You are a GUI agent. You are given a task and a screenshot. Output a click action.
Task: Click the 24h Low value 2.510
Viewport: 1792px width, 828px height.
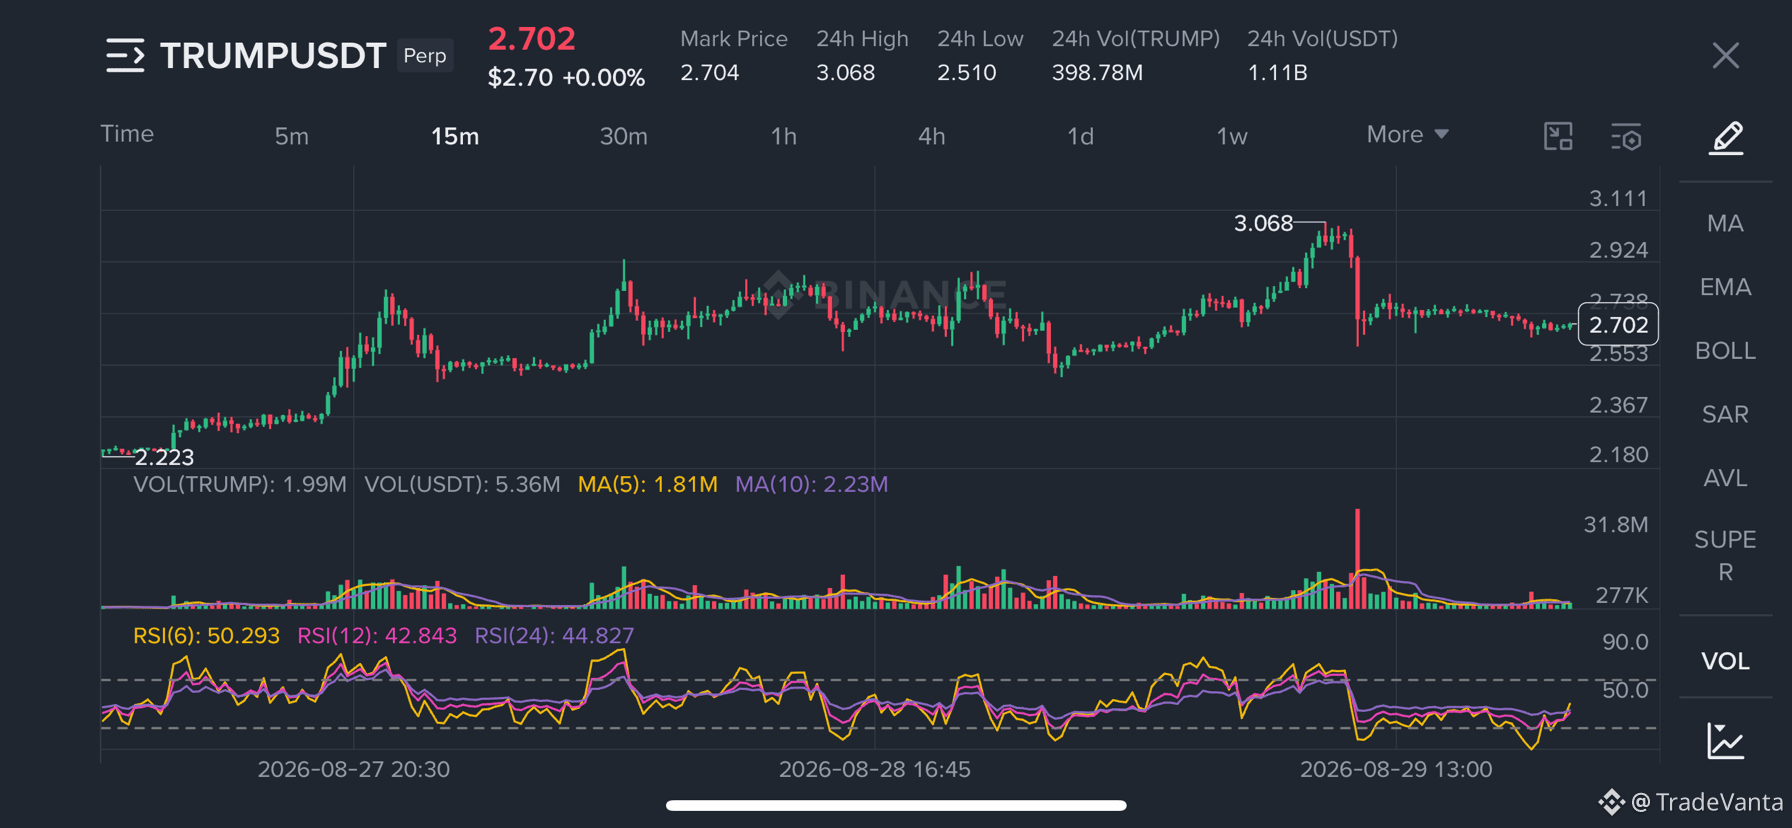[967, 73]
